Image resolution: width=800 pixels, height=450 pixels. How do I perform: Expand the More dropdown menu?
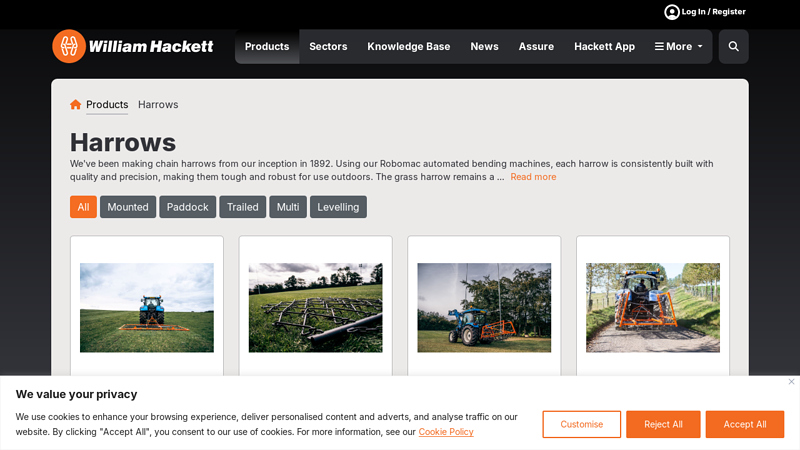tap(679, 46)
